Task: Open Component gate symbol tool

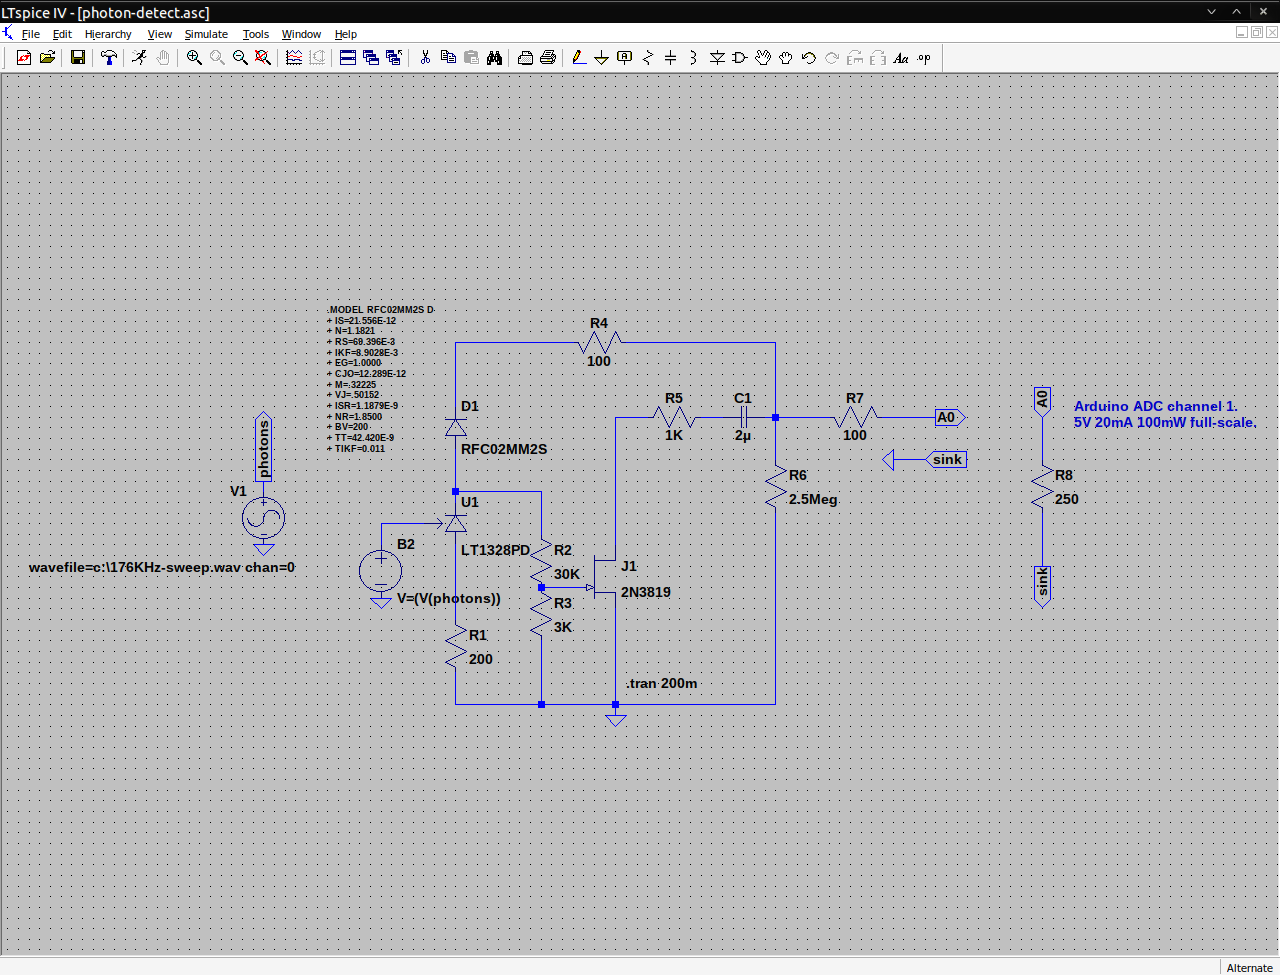Action: click(x=740, y=58)
